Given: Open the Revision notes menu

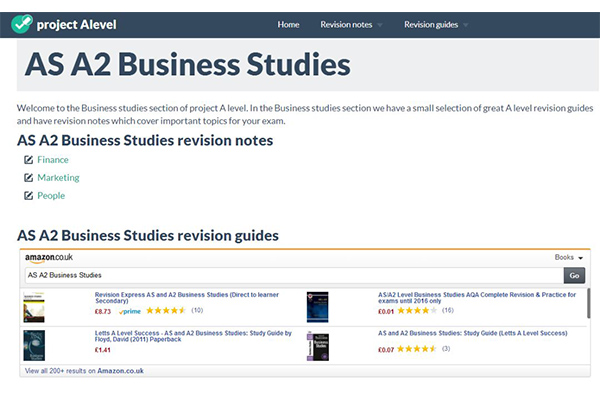Looking at the screenshot, I should pos(346,24).
